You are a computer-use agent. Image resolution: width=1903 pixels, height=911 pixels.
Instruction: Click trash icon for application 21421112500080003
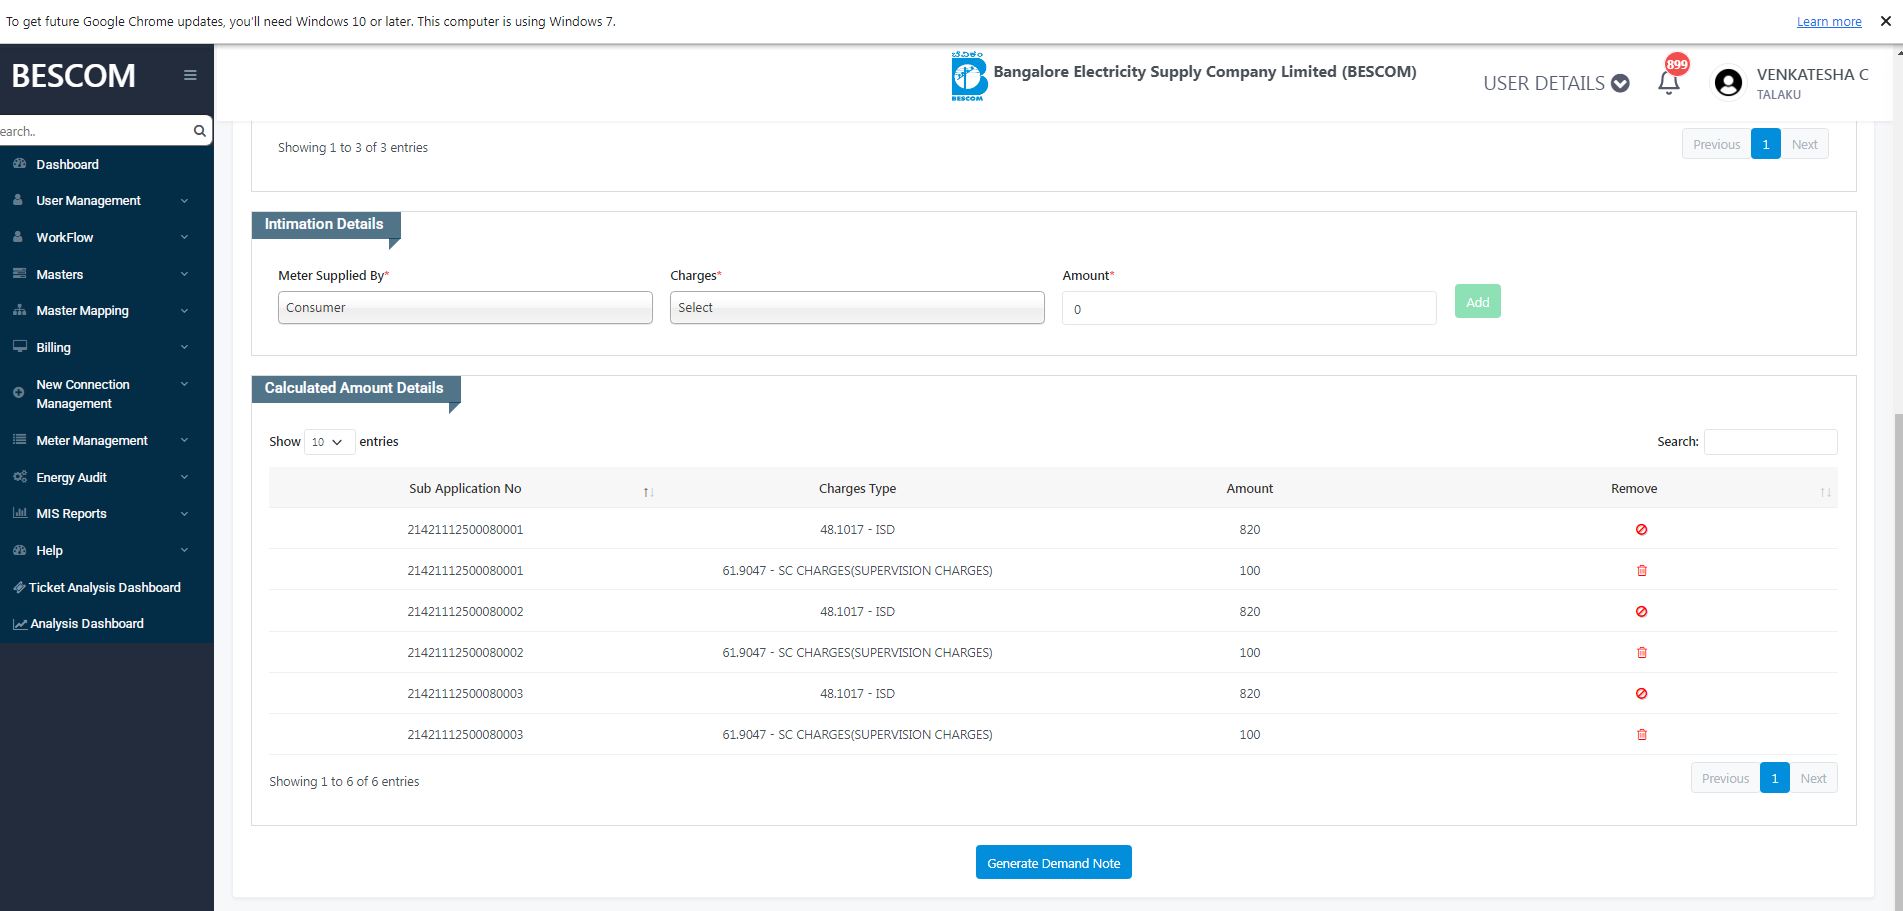point(1641,735)
